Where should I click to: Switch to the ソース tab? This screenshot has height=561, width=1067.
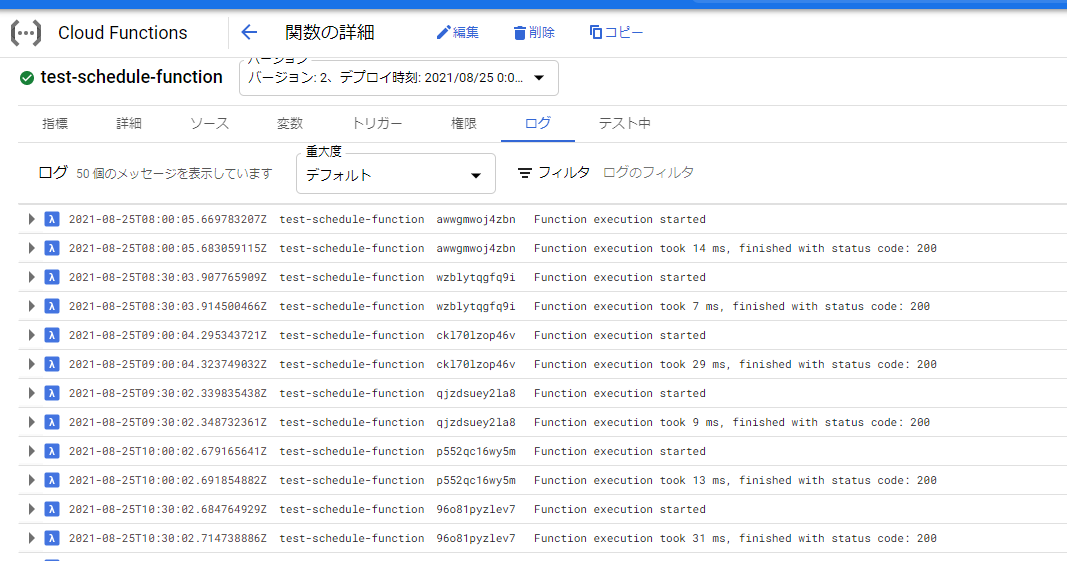210,123
